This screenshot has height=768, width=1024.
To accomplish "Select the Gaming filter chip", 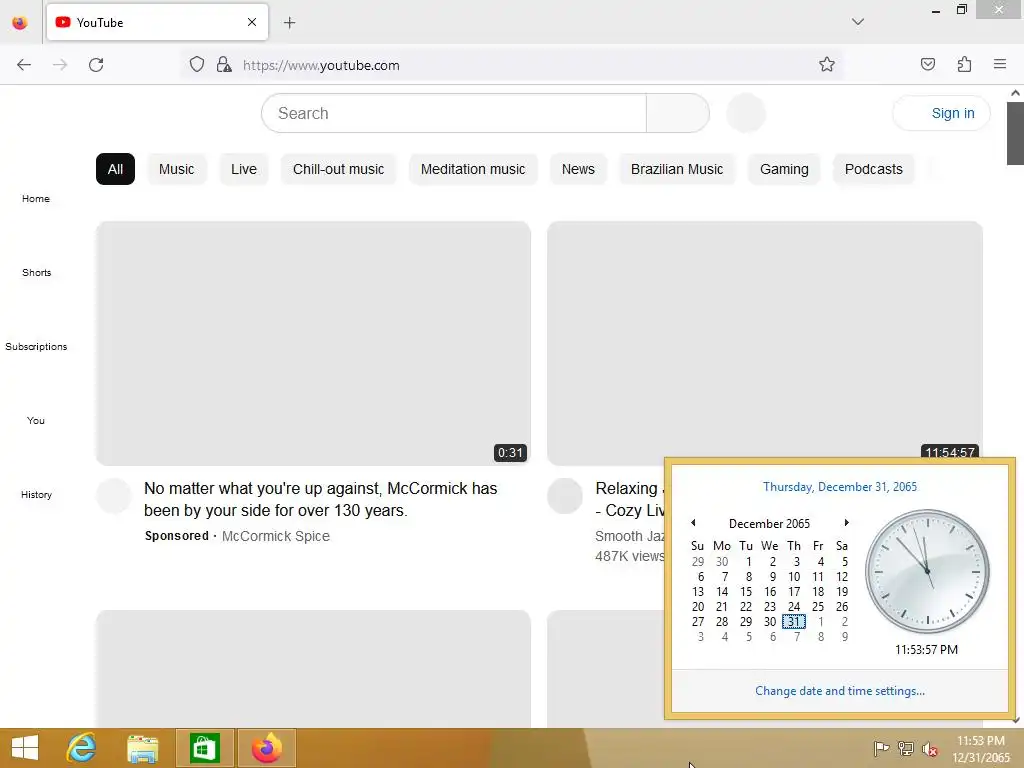I will (784, 169).
